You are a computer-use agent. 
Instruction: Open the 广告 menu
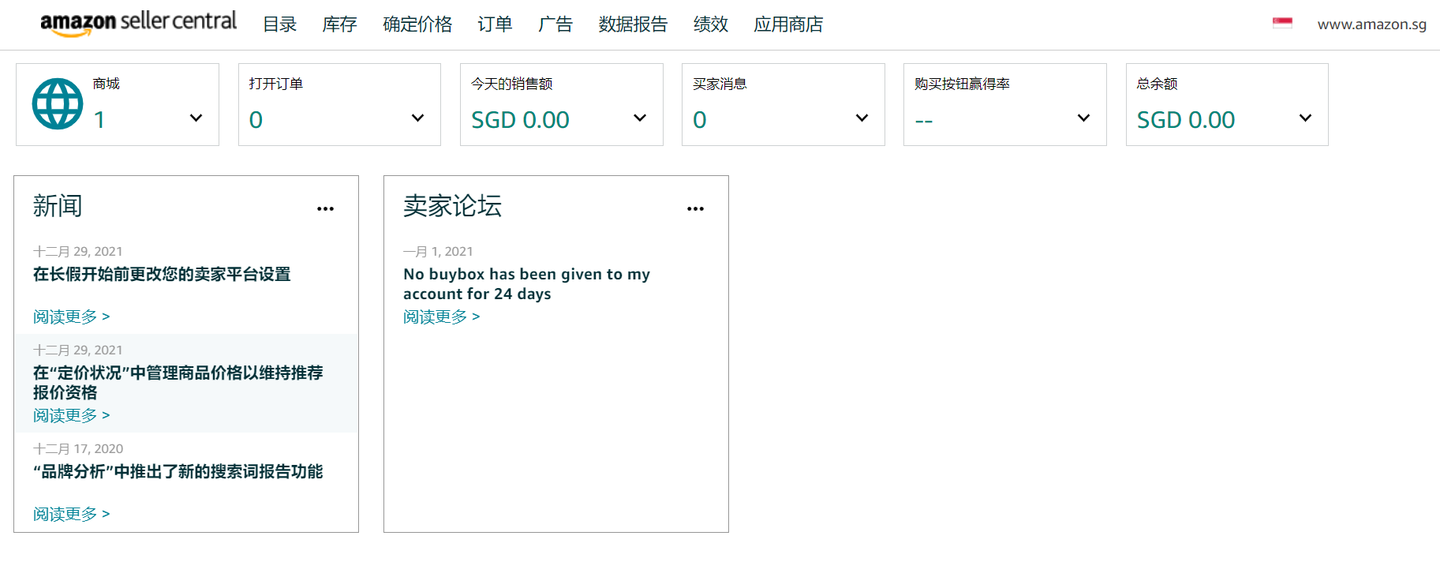(555, 24)
